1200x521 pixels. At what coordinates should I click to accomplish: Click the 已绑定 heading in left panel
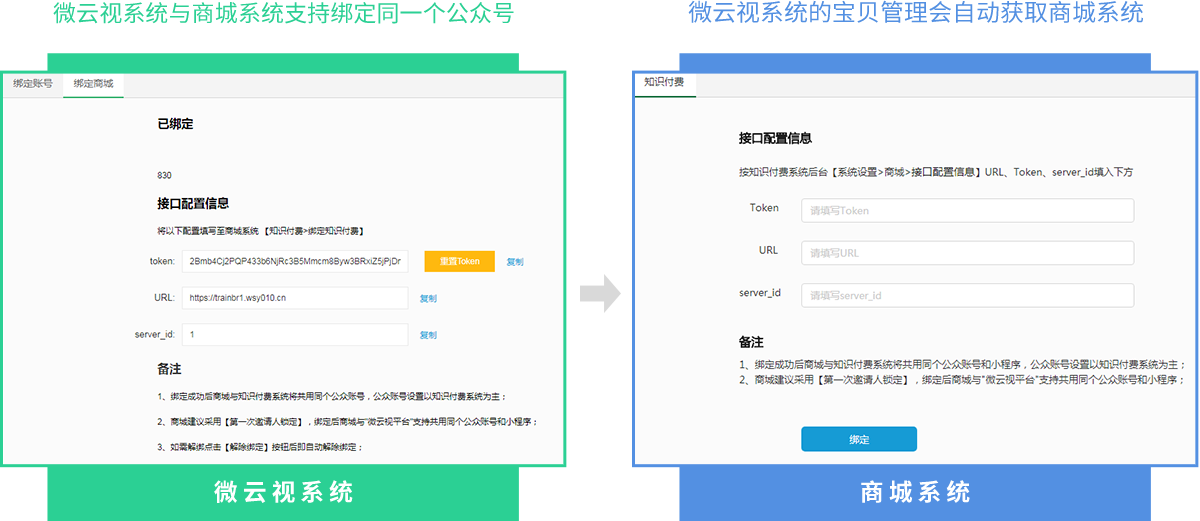pyautogui.click(x=175, y=124)
